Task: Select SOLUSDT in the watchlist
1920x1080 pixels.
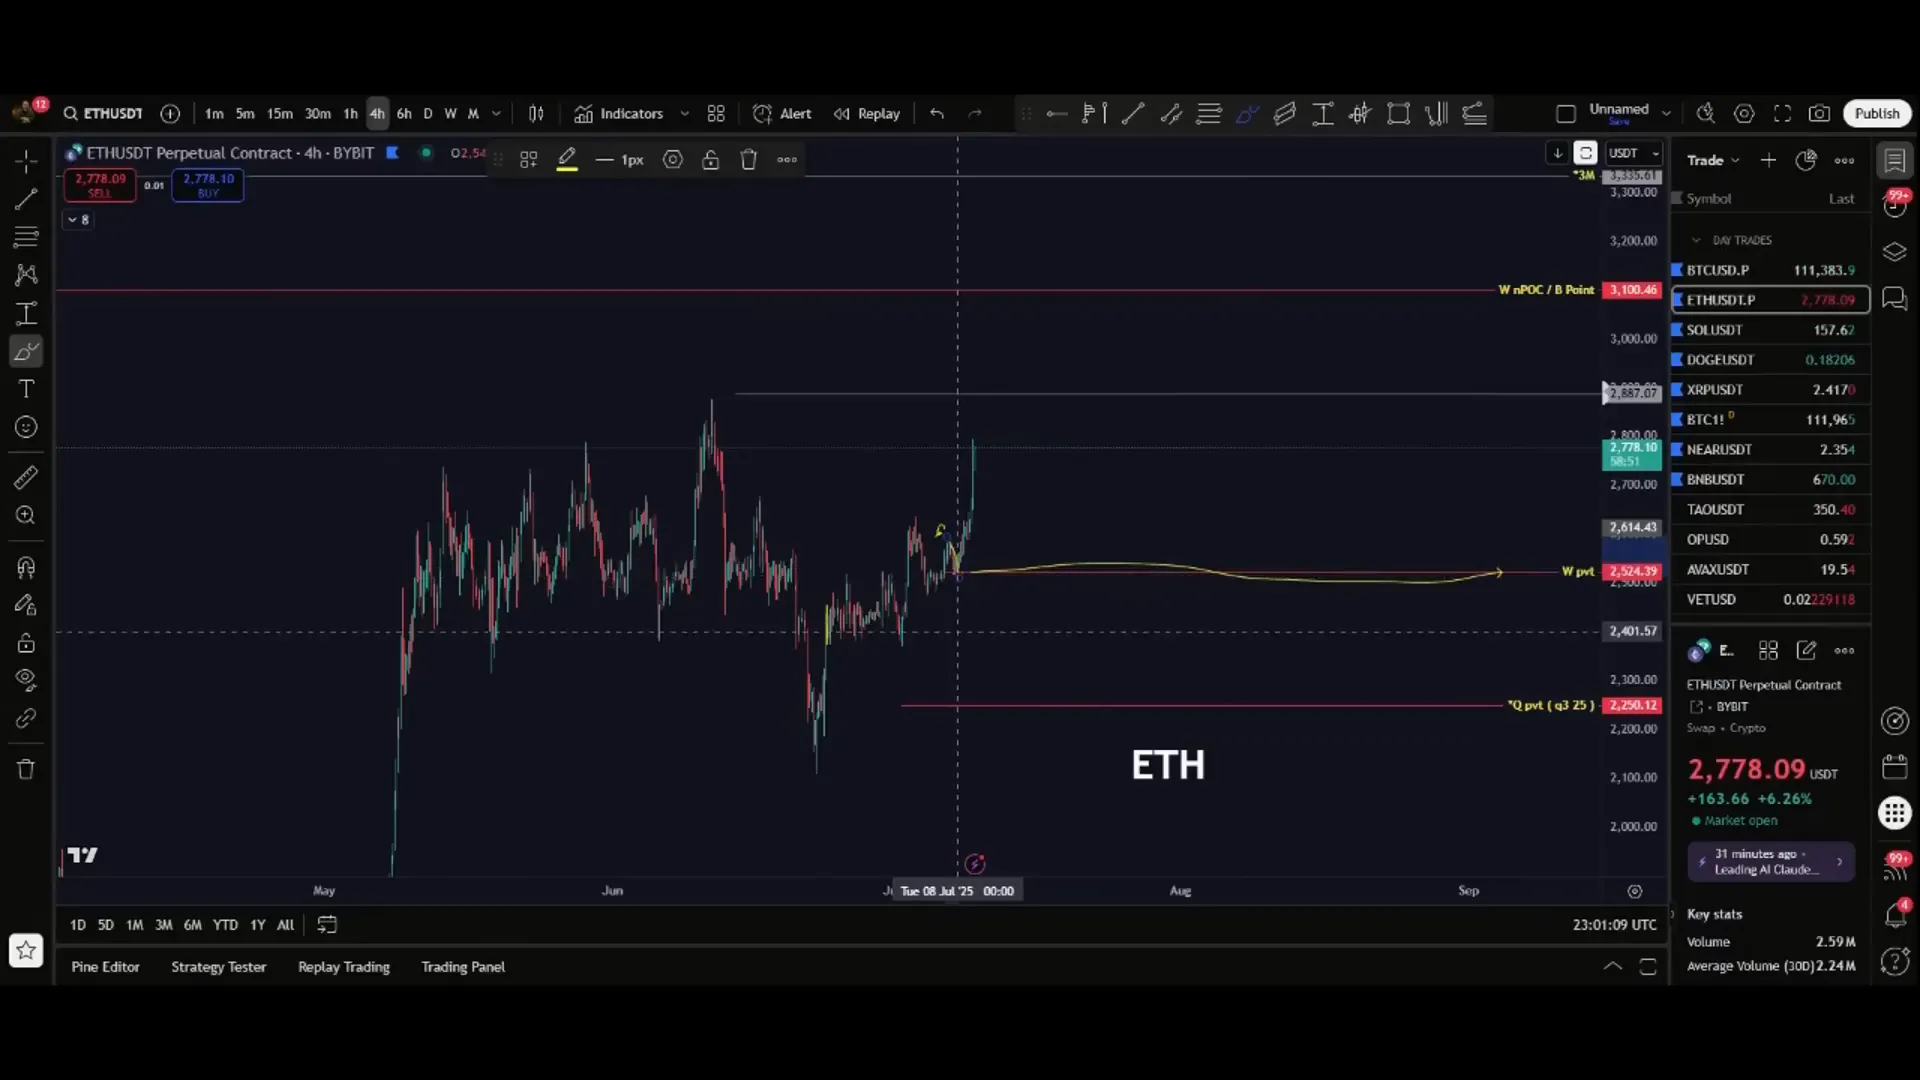Action: coord(1770,330)
